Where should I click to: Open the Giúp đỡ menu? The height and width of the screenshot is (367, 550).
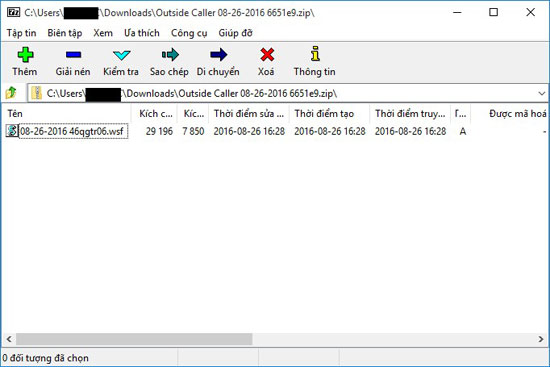pos(235,33)
